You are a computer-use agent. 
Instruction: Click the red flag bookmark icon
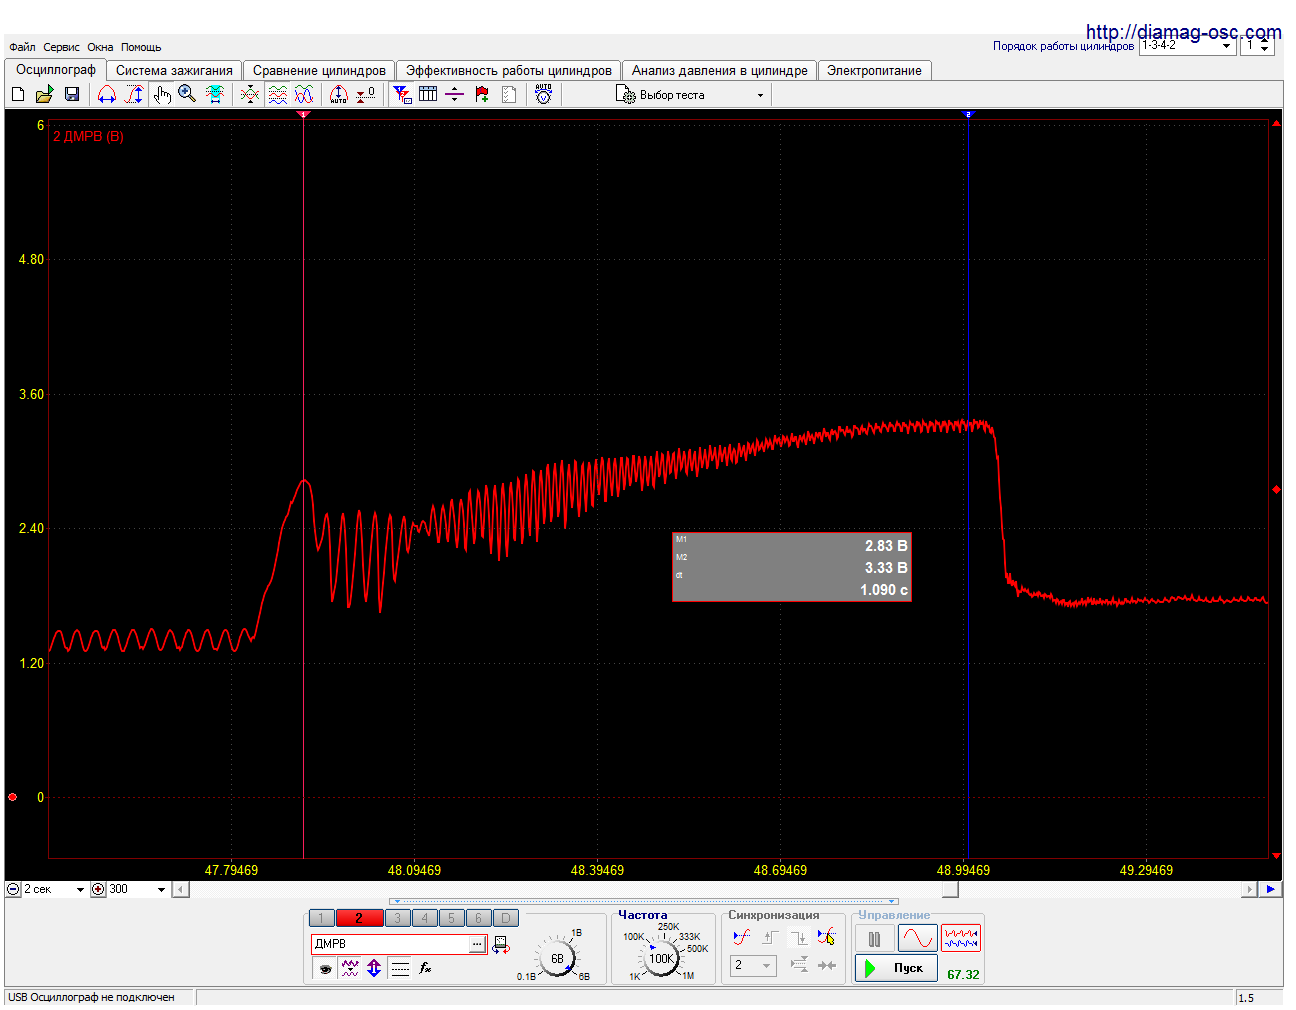[x=482, y=94]
